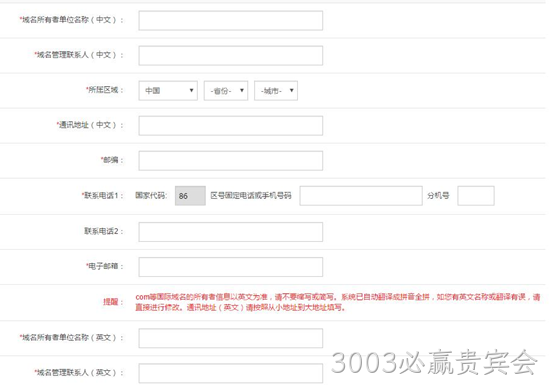Click the 联系电话1 label
Image resolution: width=550 pixels, height=385 pixels.
pyautogui.click(x=102, y=195)
